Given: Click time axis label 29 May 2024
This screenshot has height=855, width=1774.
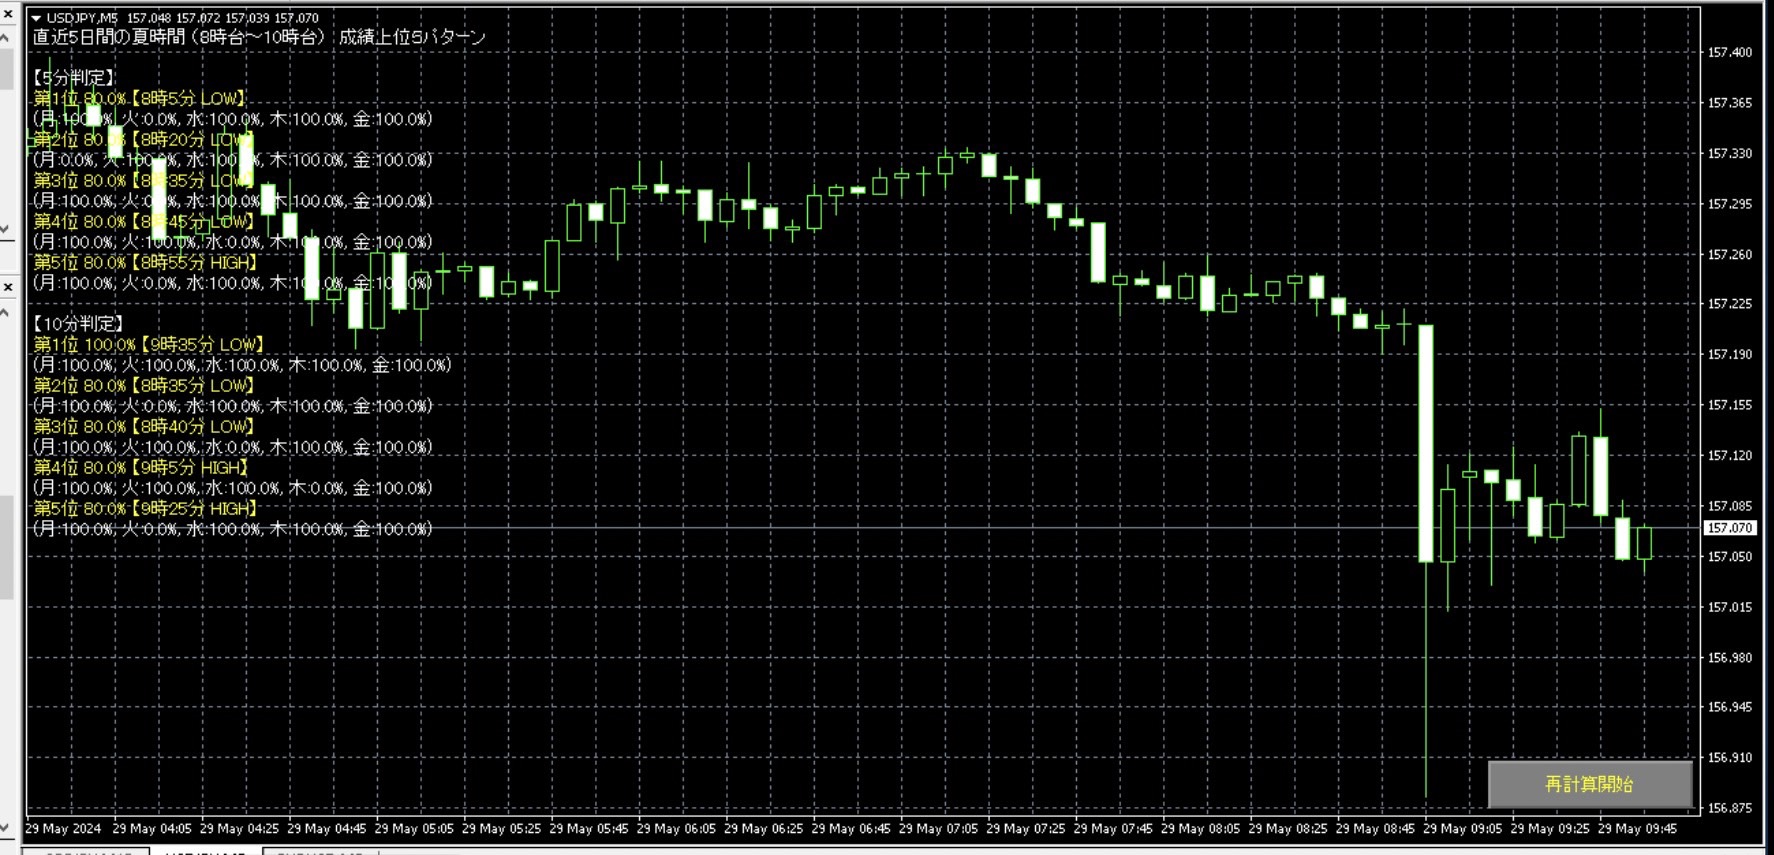Looking at the screenshot, I should (x=63, y=829).
